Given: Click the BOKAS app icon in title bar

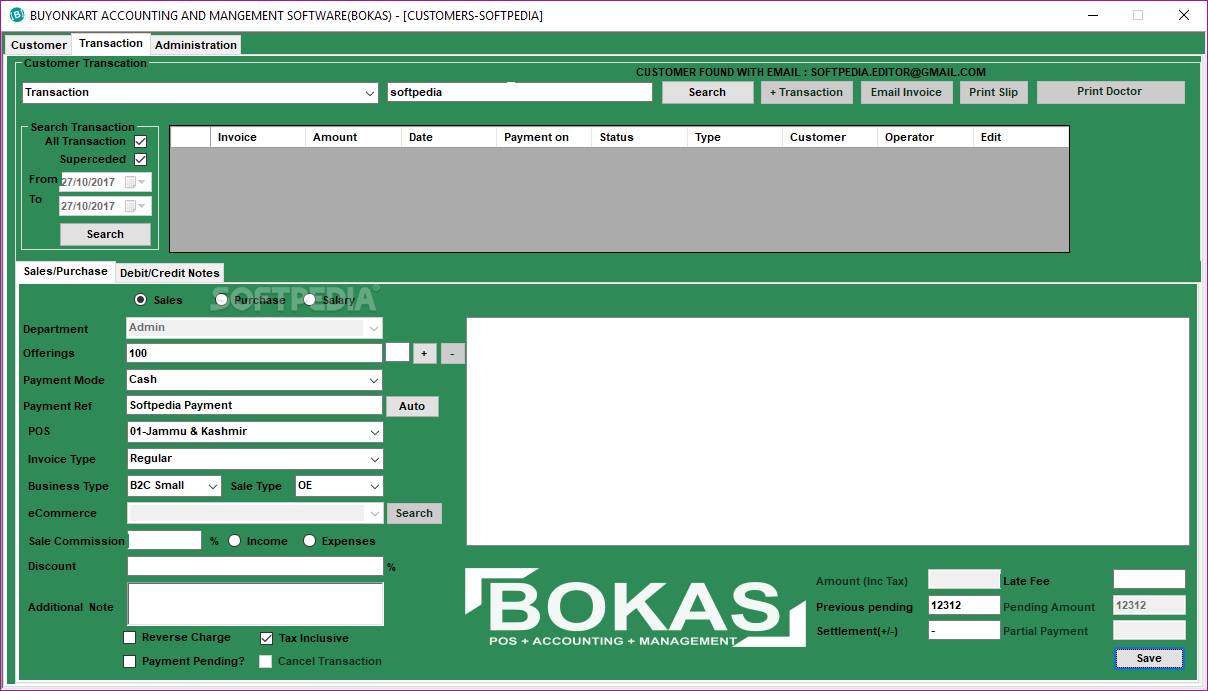Looking at the screenshot, I should coord(16,15).
